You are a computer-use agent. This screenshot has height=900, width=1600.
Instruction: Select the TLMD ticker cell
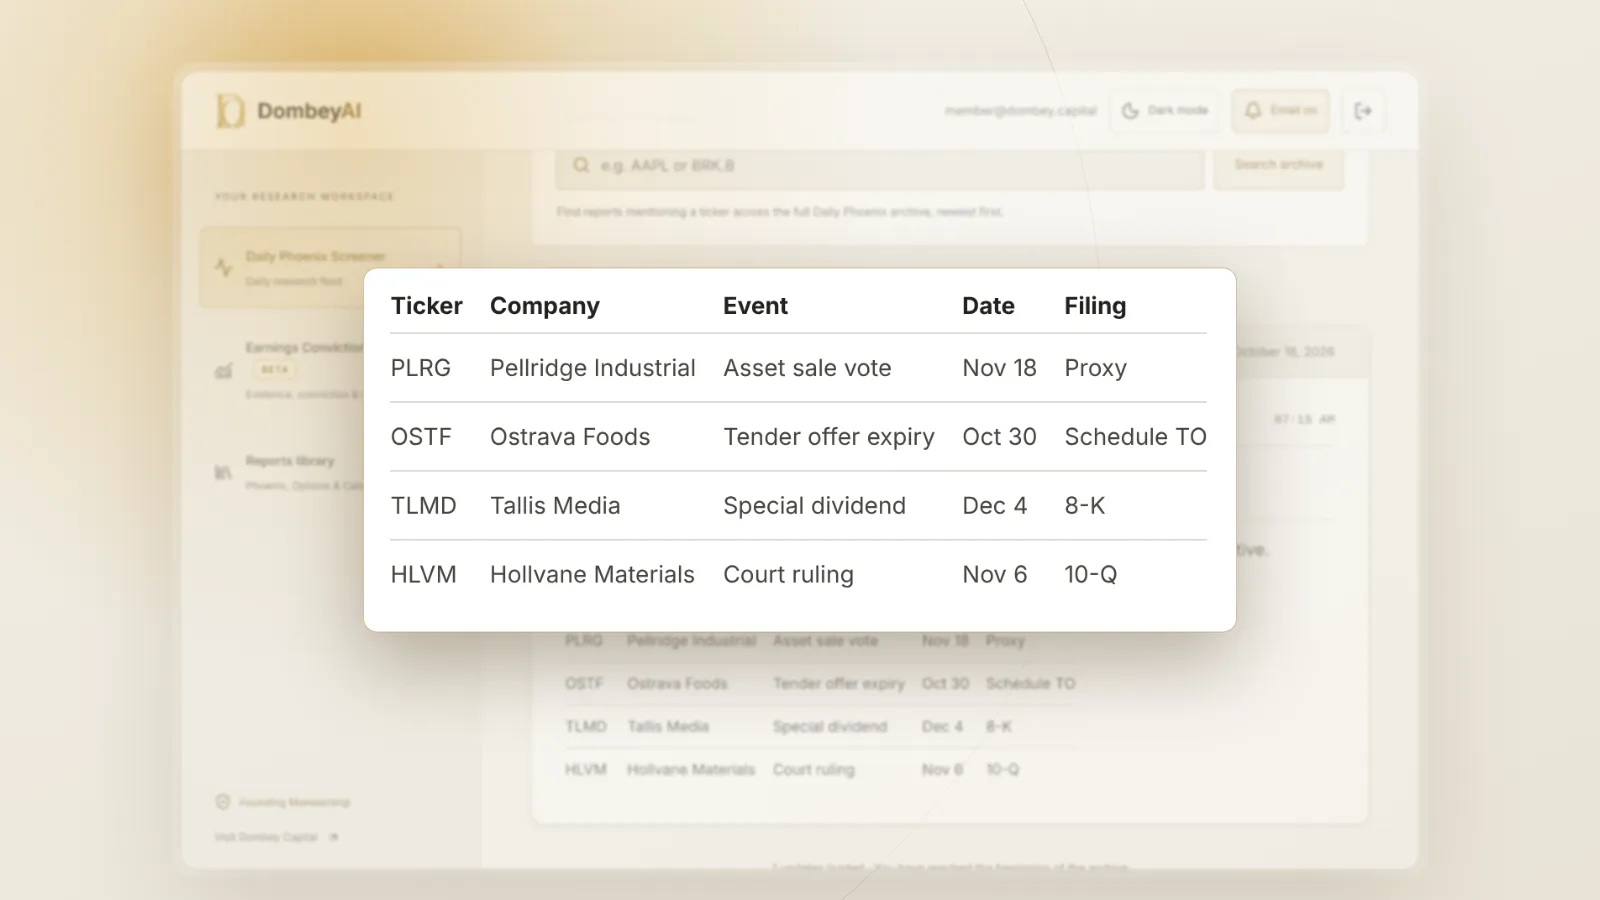[x=424, y=506]
